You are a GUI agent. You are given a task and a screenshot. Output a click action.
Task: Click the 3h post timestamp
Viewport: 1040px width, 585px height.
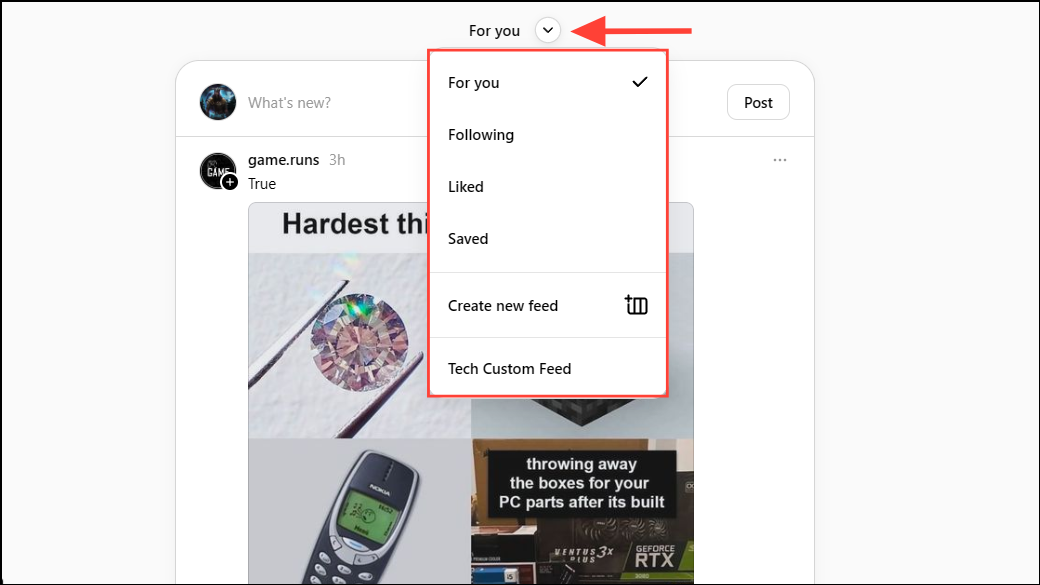(337, 160)
